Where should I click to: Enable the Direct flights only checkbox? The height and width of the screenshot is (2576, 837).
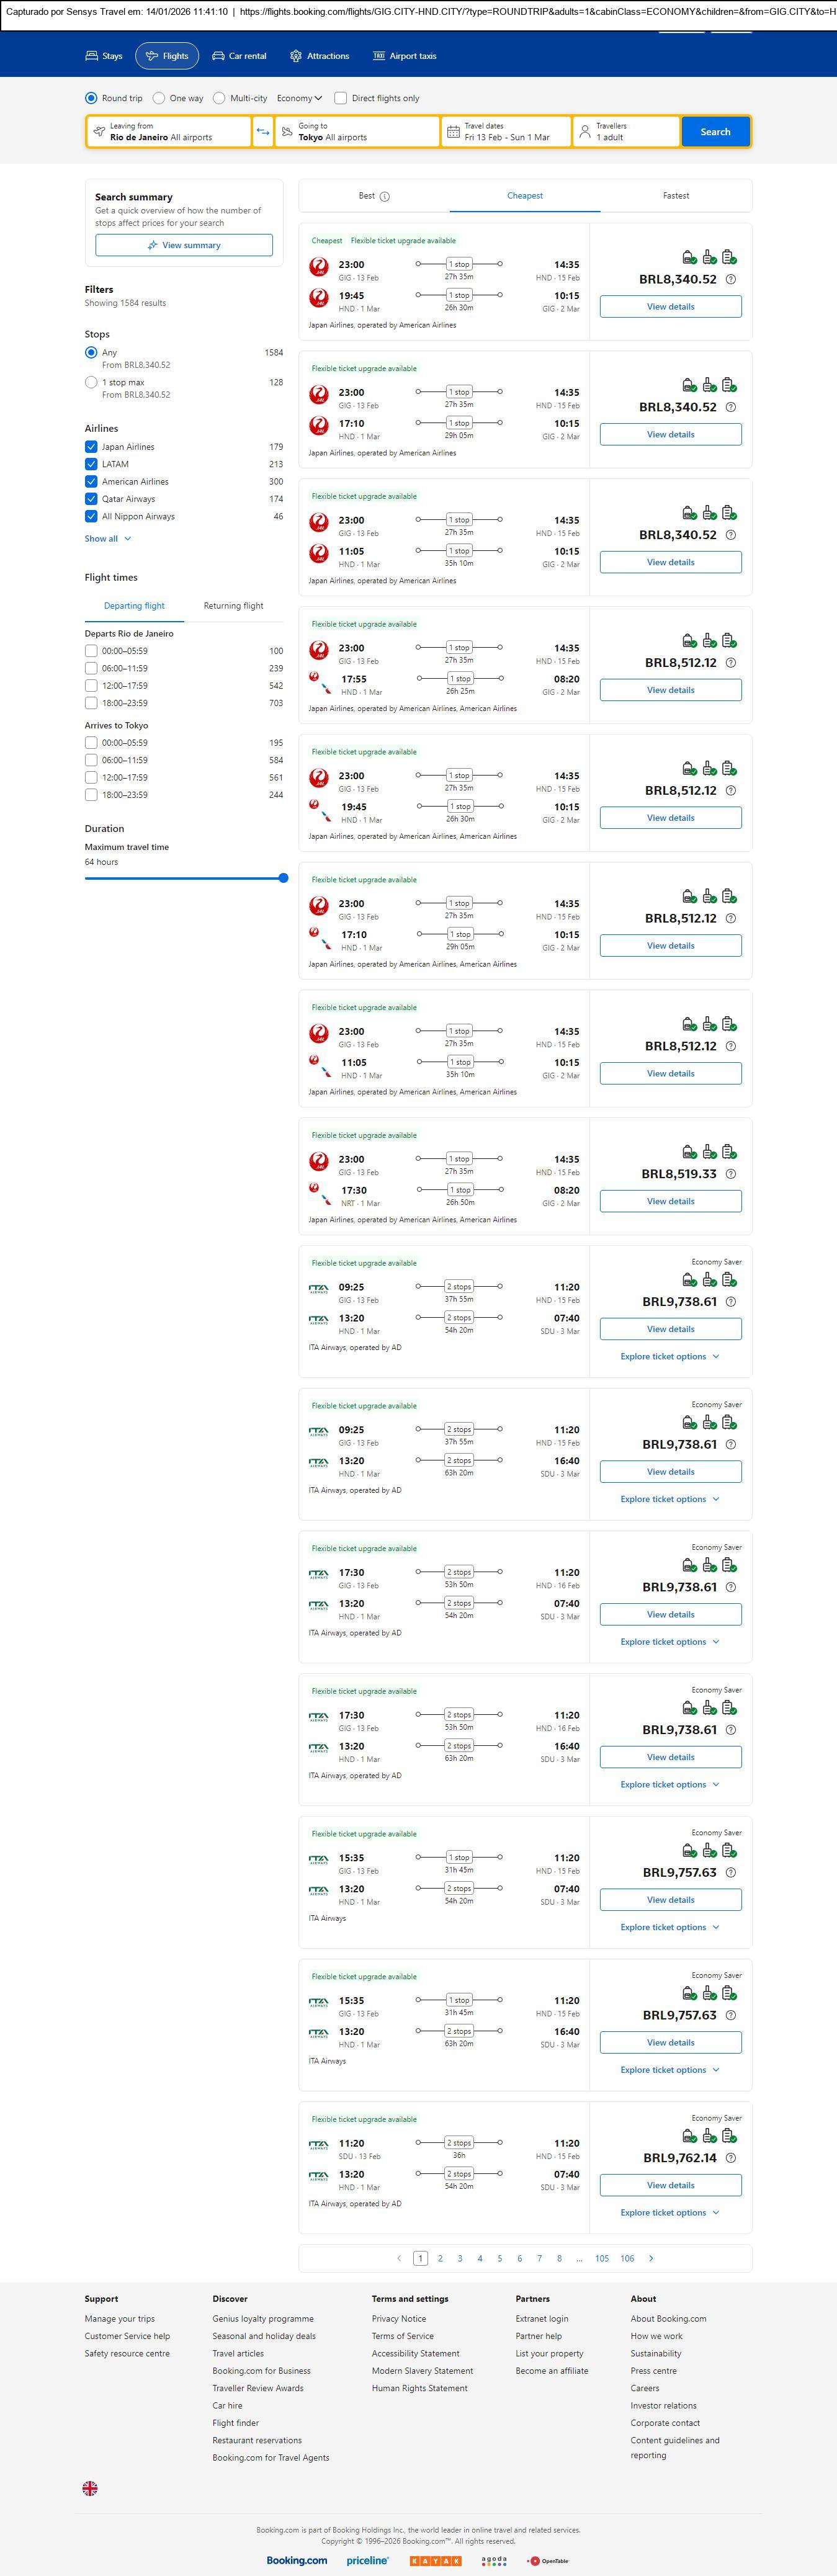click(341, 98)
